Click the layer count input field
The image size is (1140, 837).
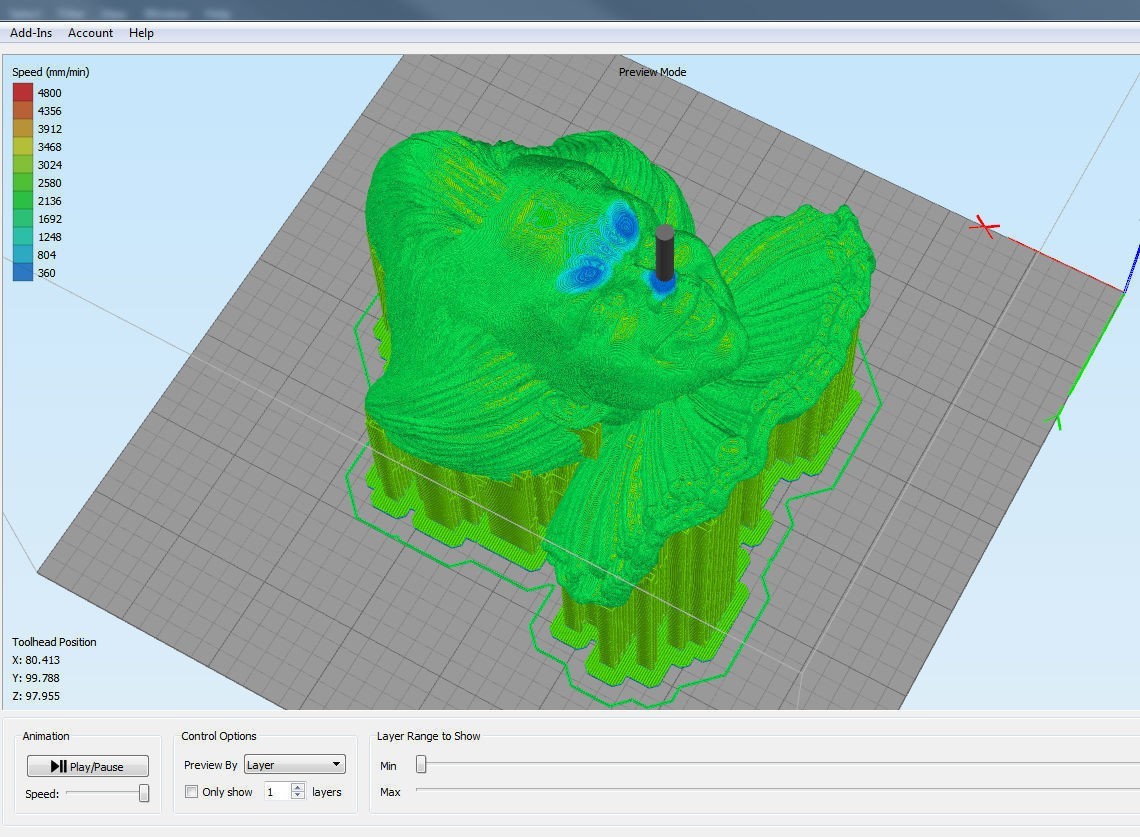click(x=276, y=792)
